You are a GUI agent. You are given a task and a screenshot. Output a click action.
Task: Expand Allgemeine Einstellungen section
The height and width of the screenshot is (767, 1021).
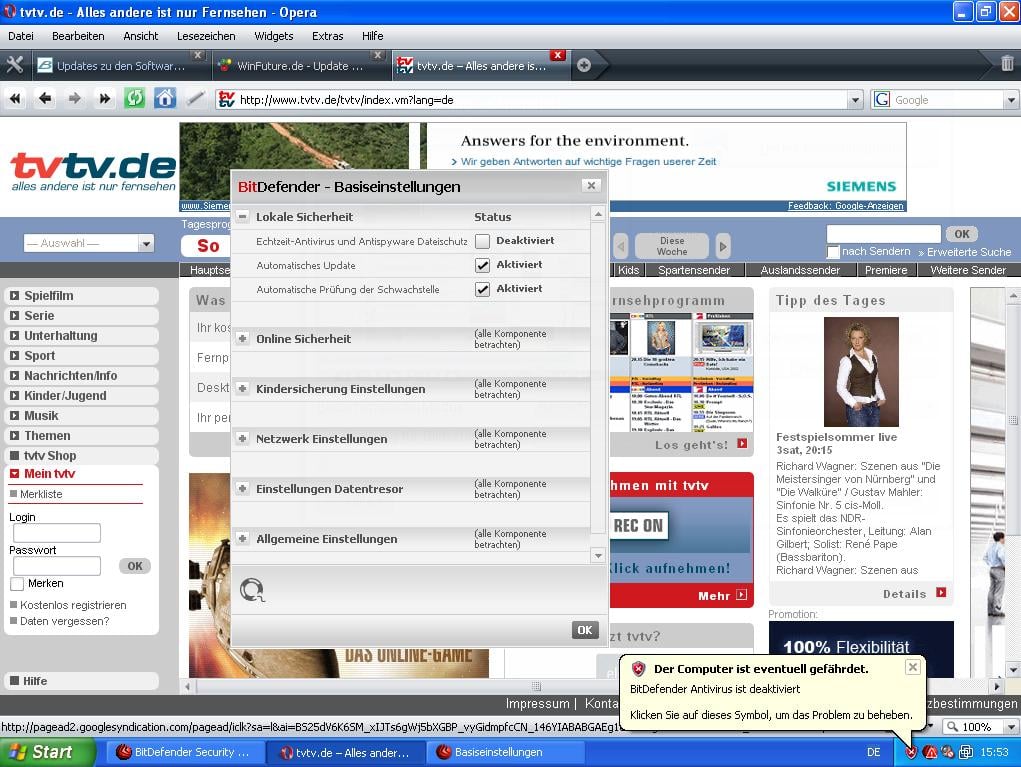point(243,538)
